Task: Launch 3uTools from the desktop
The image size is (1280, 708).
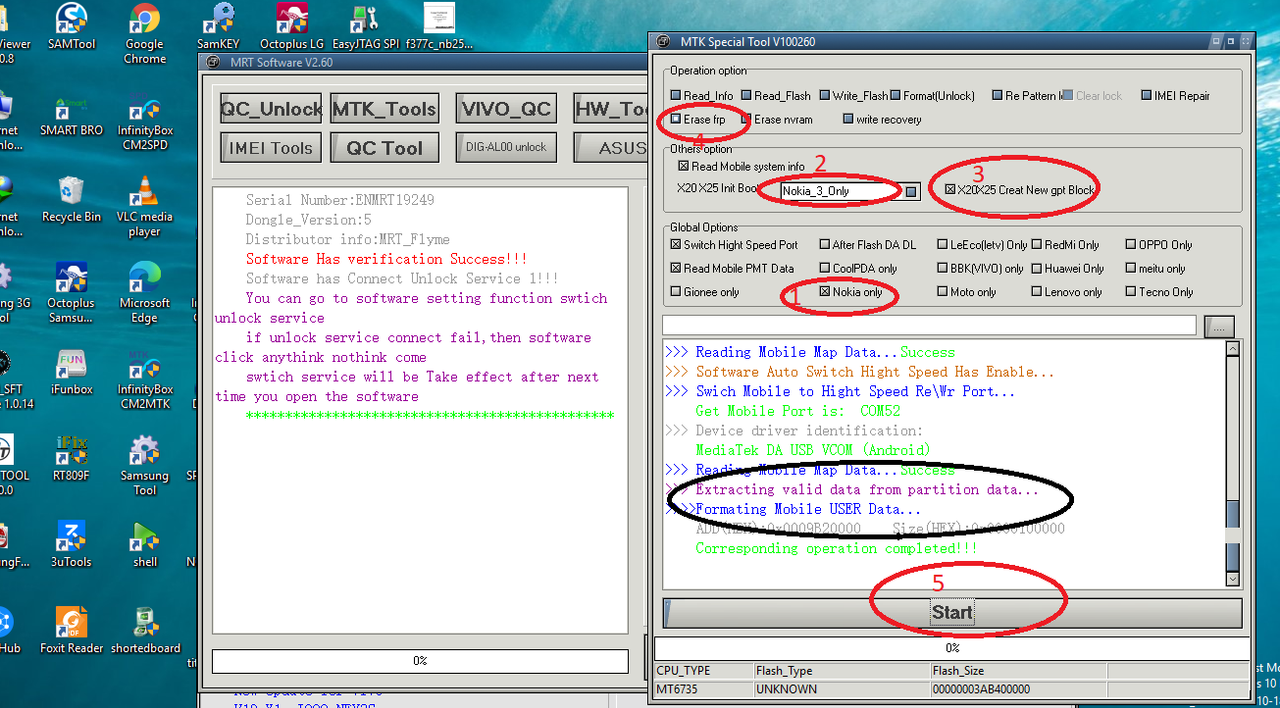Action: coord(72,544)
